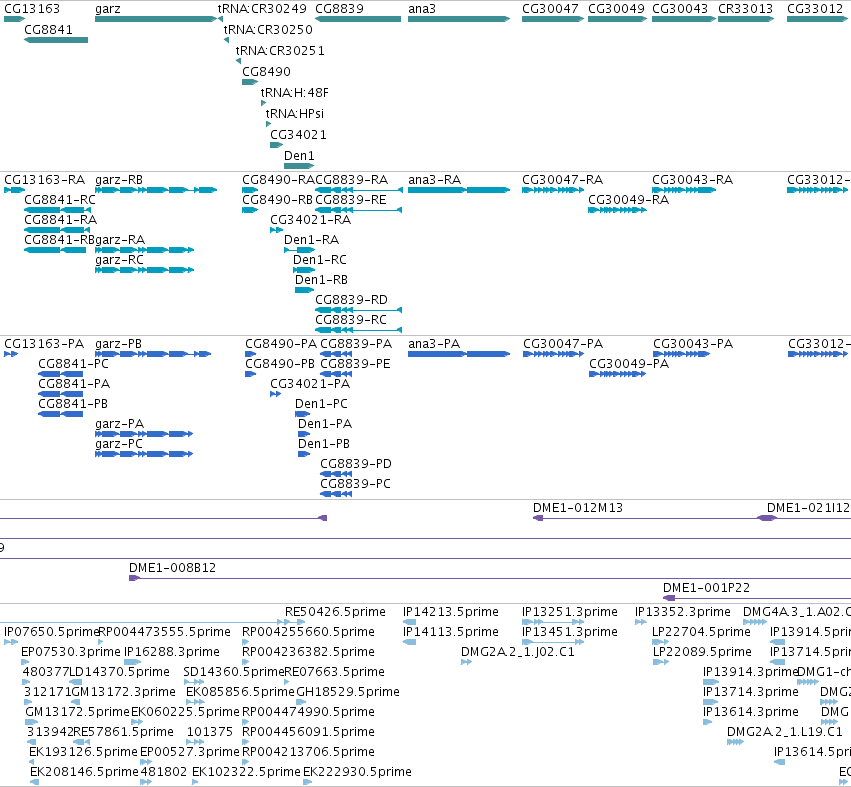This screenshot has height=787, width=851.
Task: Select the CG8490-RB transcript label
Action: pos(277,200)
